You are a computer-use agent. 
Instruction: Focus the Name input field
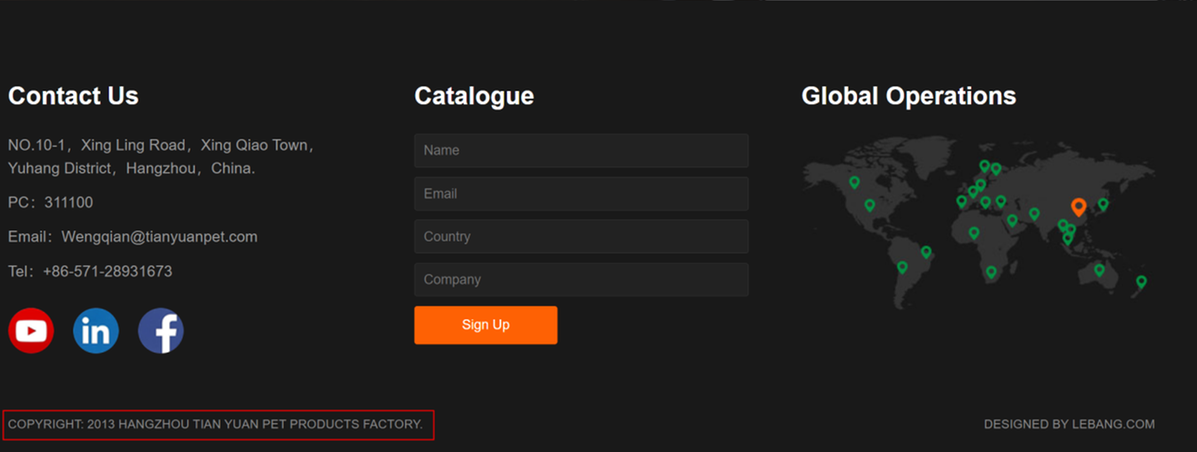[x=581, y=151]
